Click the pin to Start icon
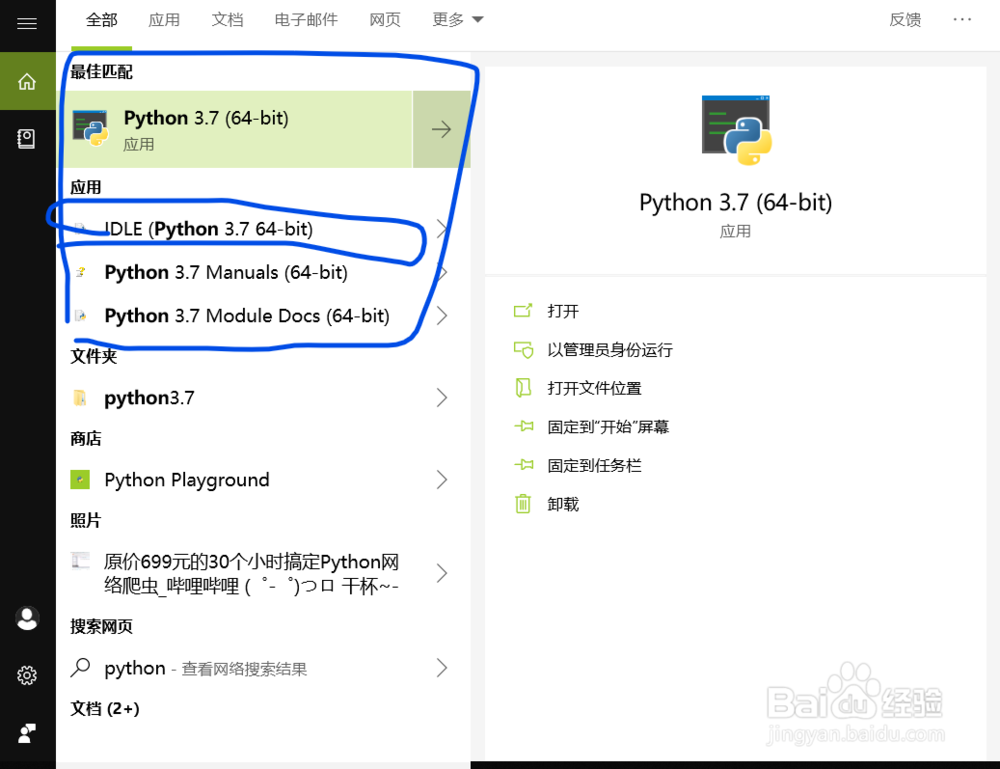Screen dimensions: 1000x769 pos(524,426)
